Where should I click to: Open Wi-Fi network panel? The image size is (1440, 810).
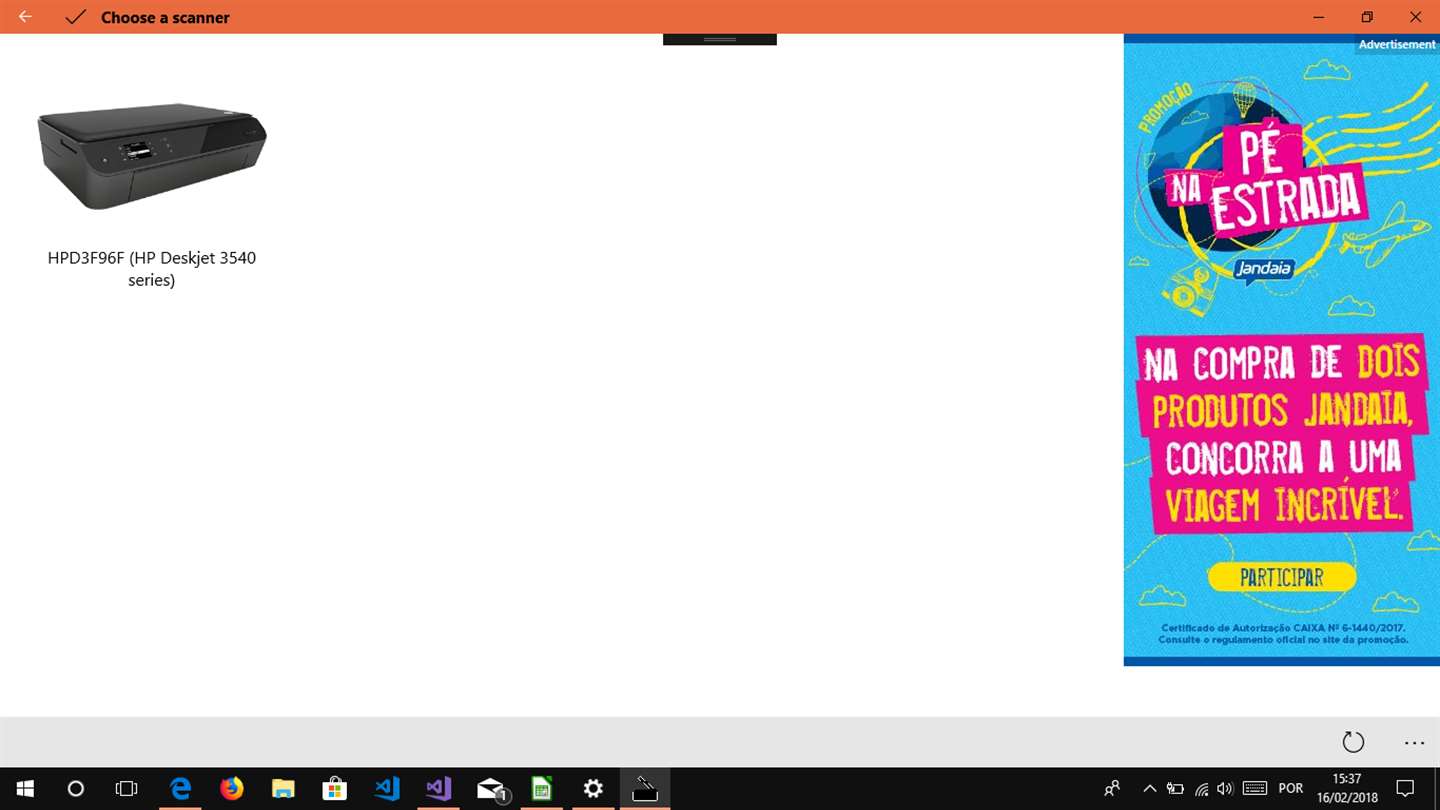pyautogui.click(x=1202, y=789)
